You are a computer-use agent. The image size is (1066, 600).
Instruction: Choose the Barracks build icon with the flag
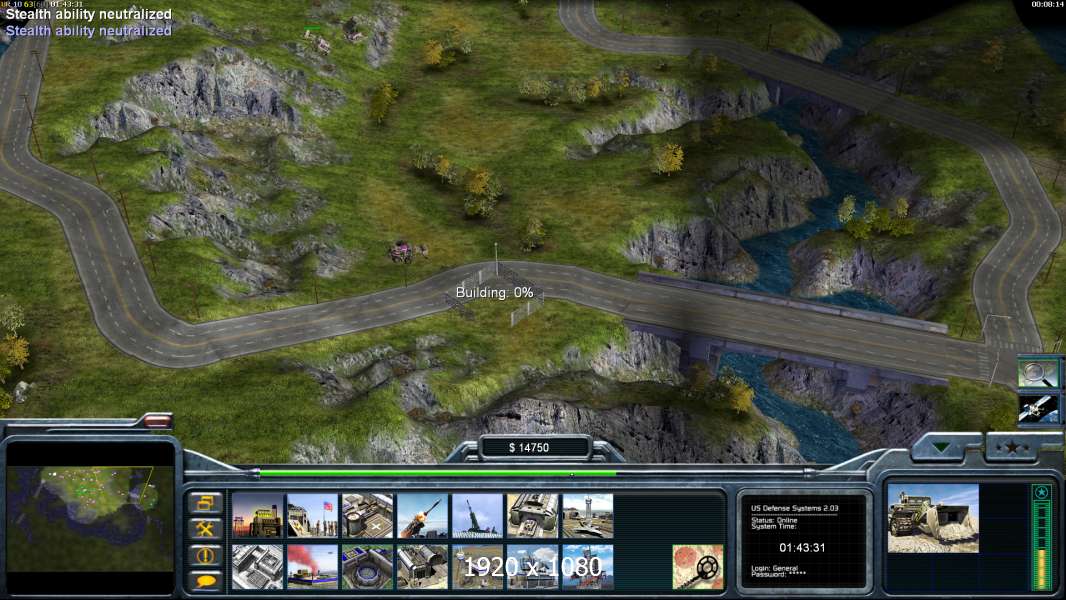[313, 516]
